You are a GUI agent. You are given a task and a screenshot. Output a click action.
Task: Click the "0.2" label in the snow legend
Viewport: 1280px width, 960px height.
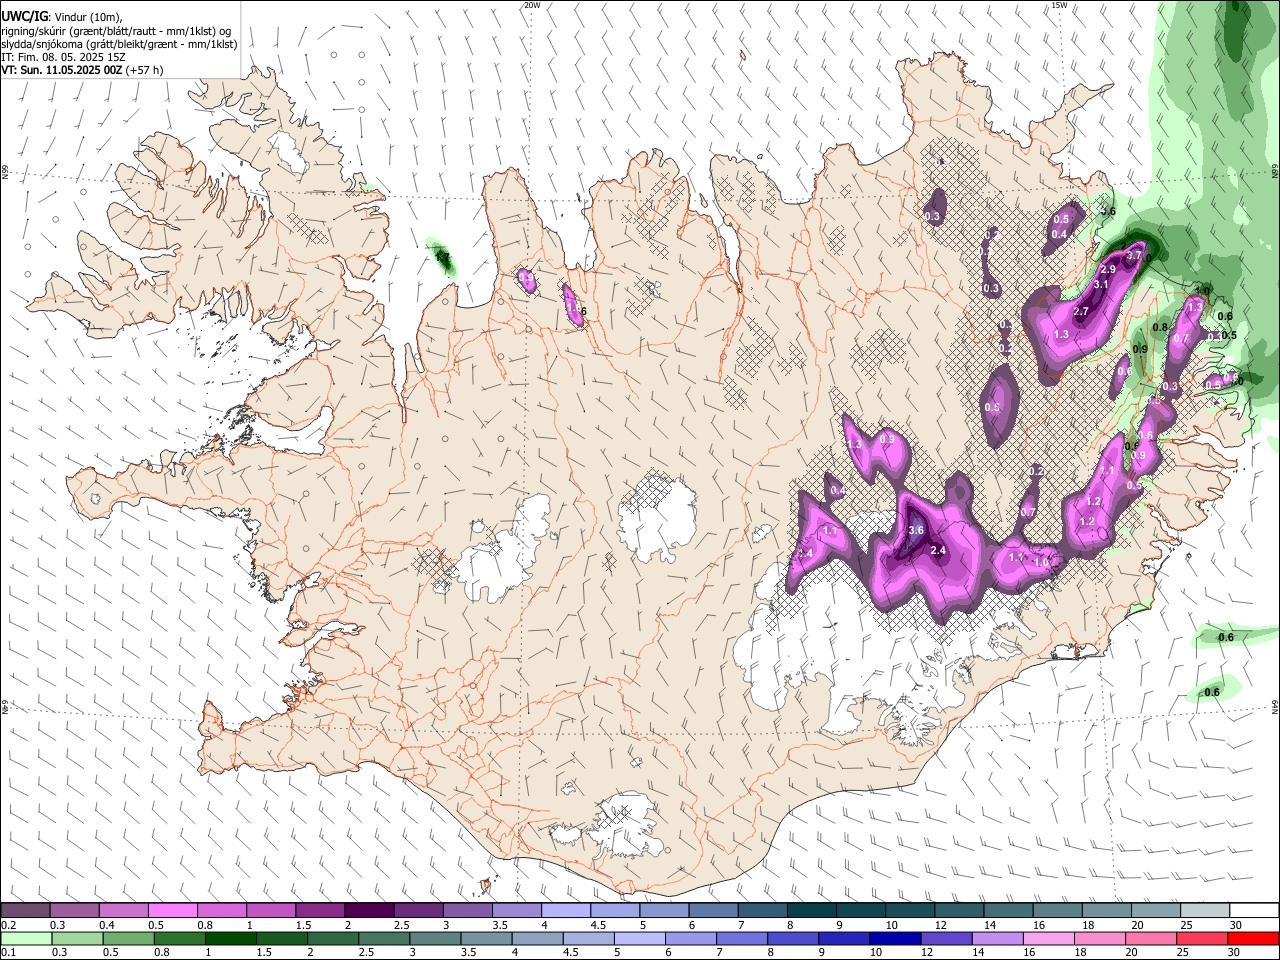click(x=8, y=925)
